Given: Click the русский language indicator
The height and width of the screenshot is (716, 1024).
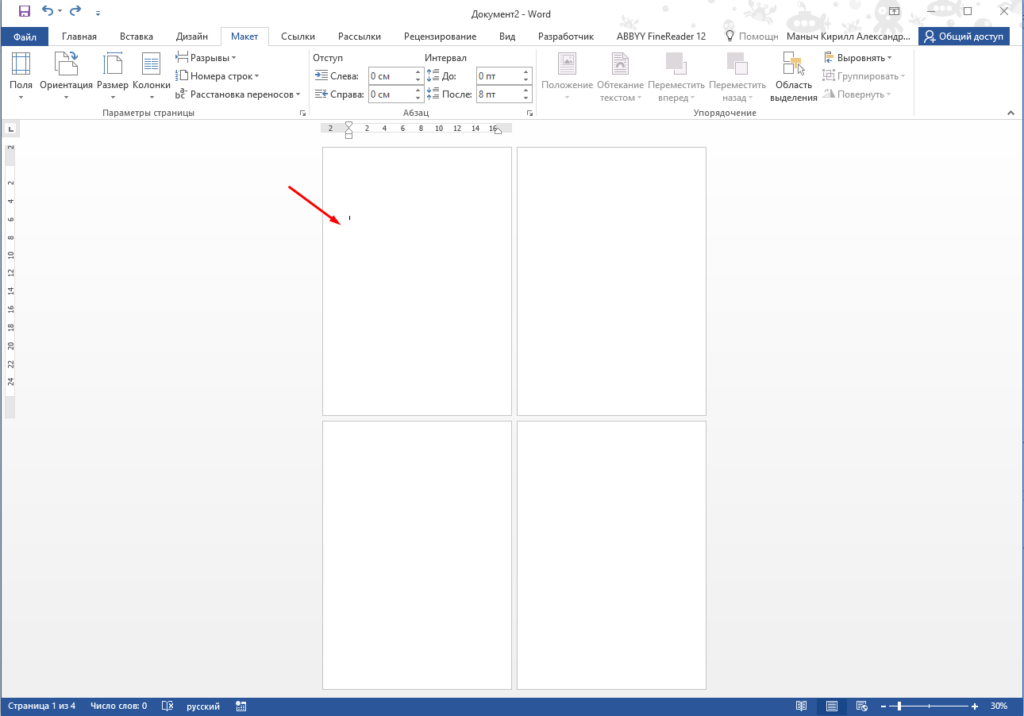Looking at the screenshot, I should [203, 706].
